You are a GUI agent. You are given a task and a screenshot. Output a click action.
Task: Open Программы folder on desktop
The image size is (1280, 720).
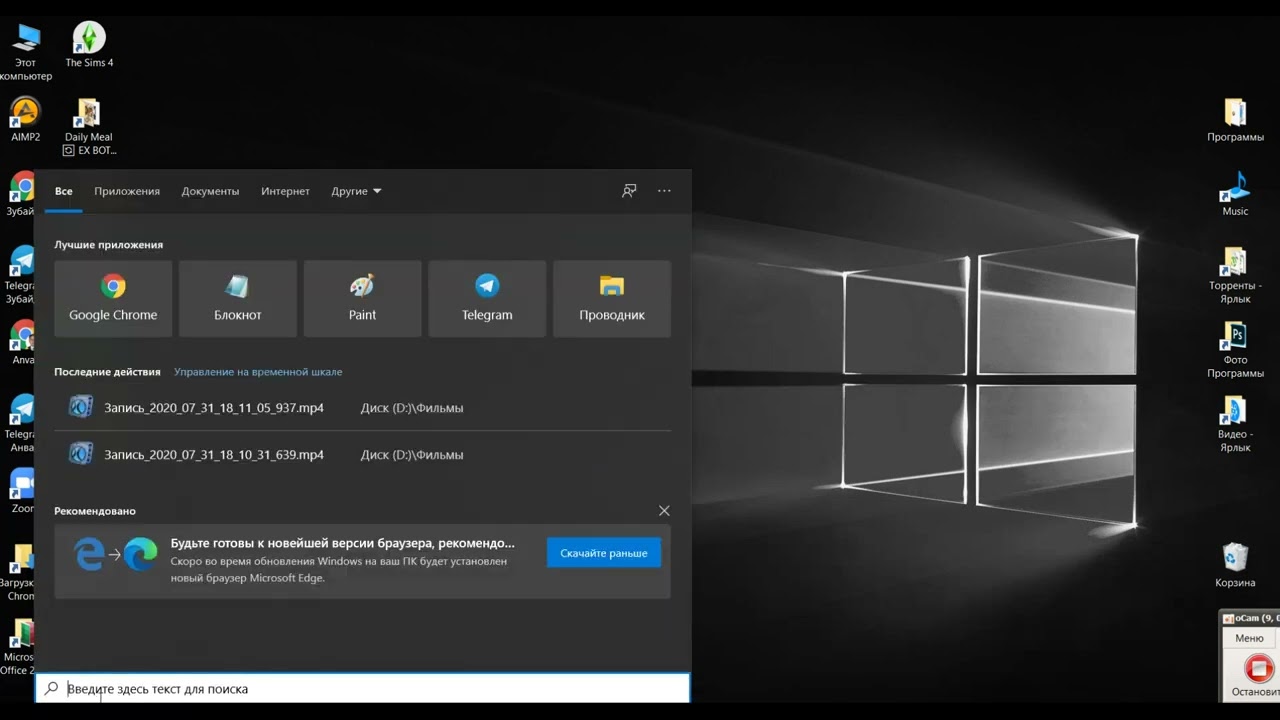[x=1235, y=120]
